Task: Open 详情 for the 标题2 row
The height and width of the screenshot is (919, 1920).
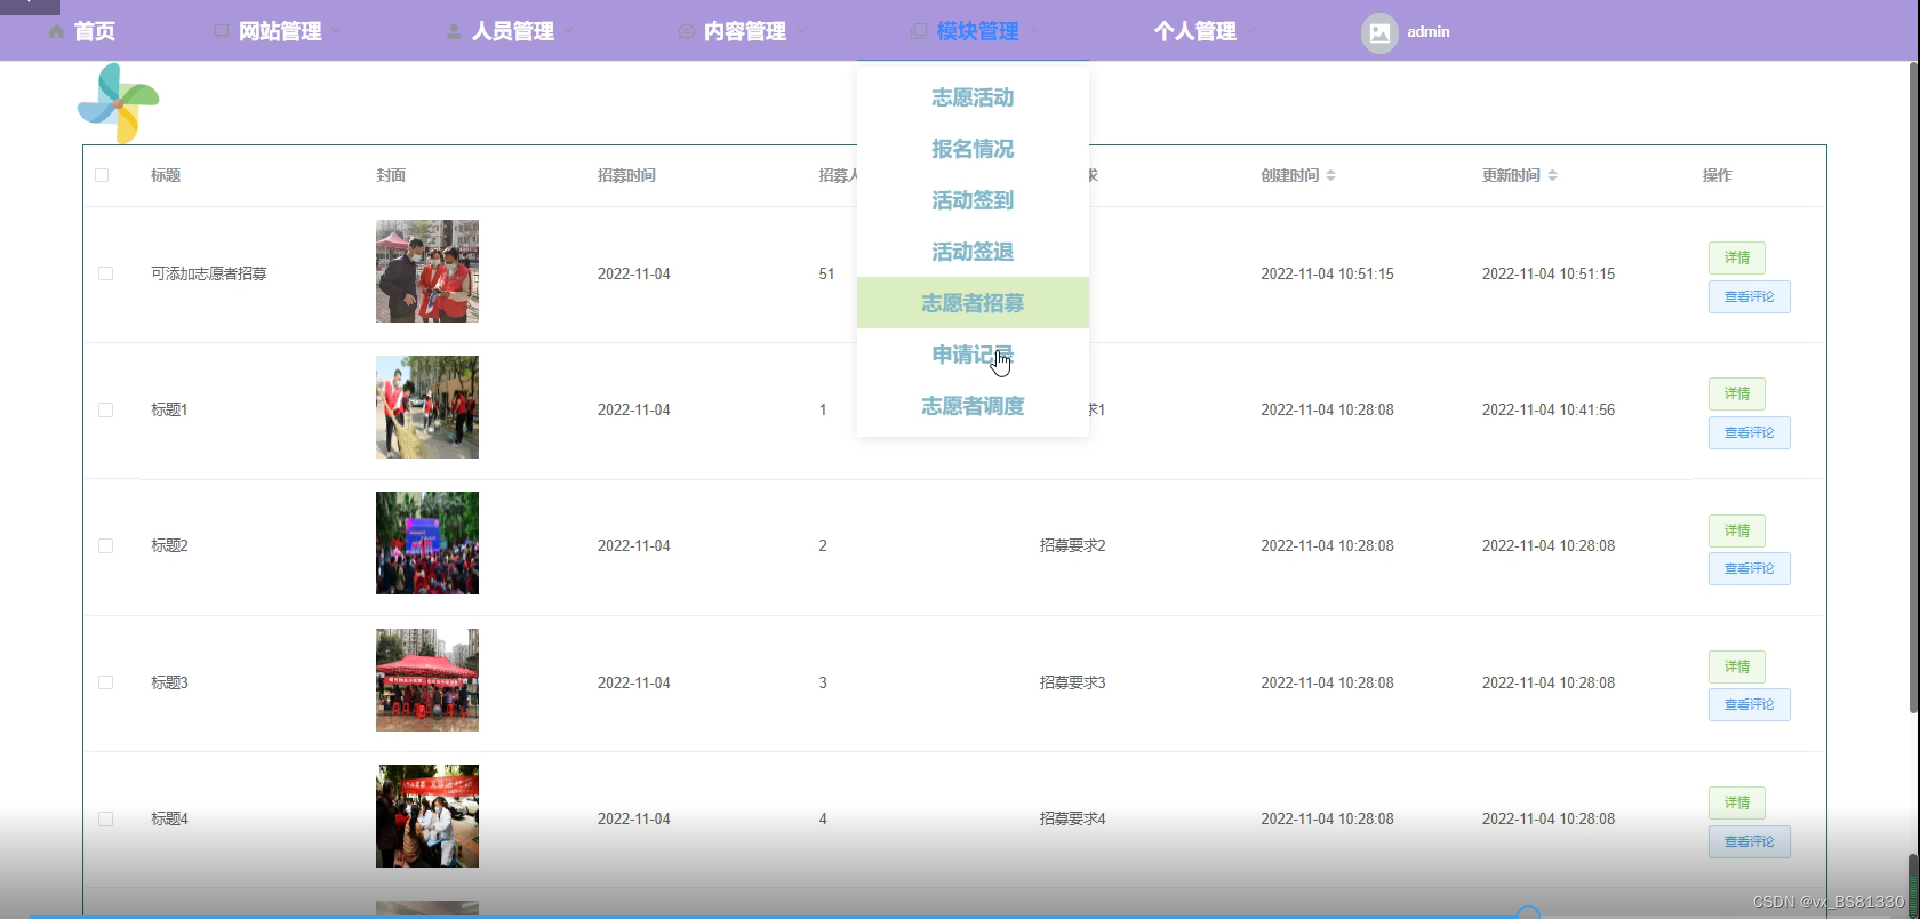Action: point(1737,531)
